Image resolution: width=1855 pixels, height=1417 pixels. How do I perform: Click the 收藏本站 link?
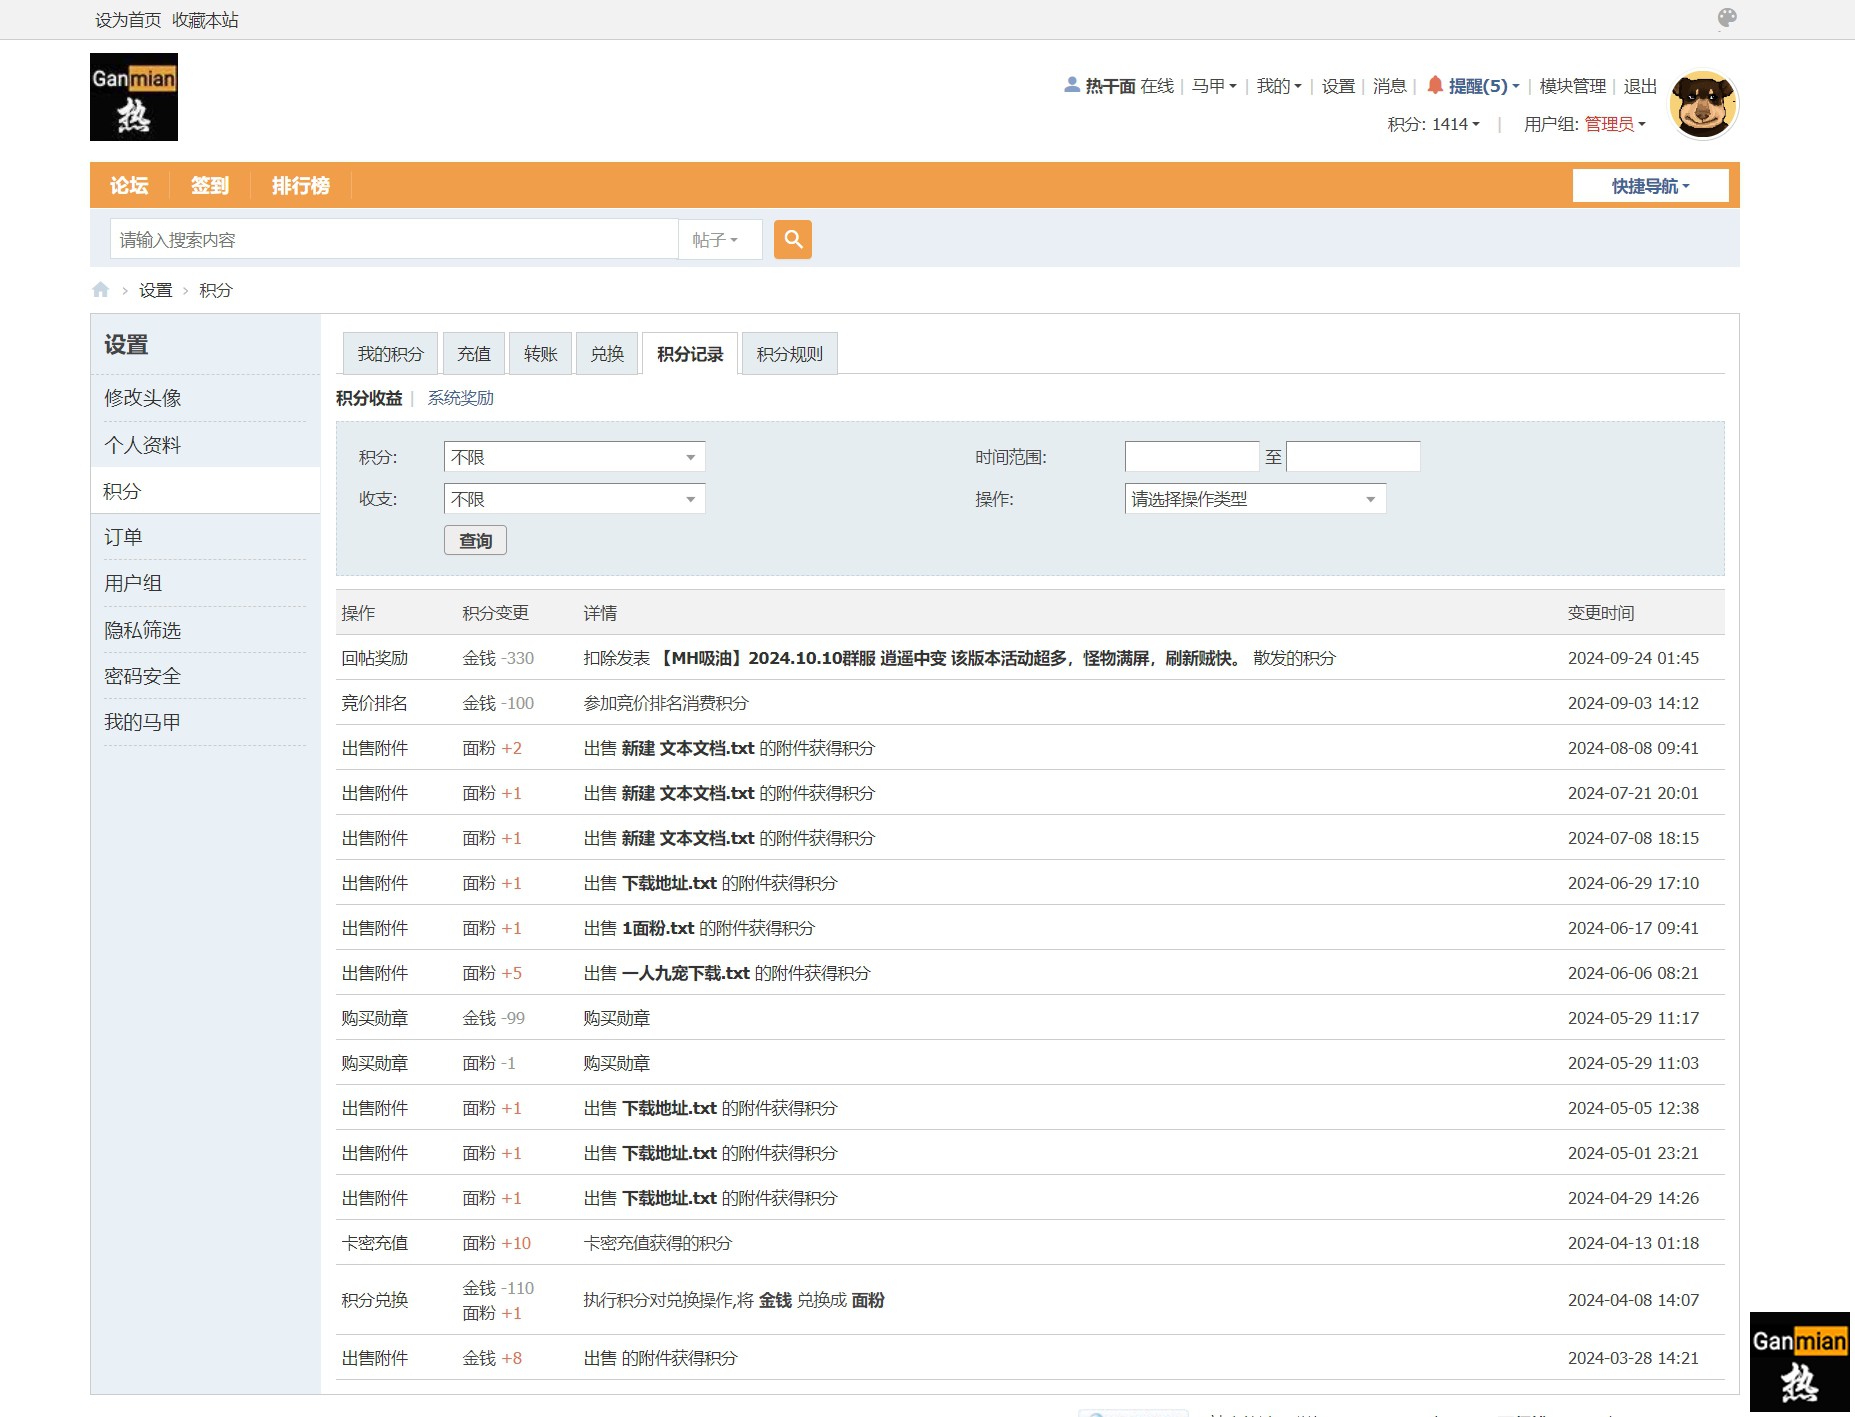tap(205, 20)
